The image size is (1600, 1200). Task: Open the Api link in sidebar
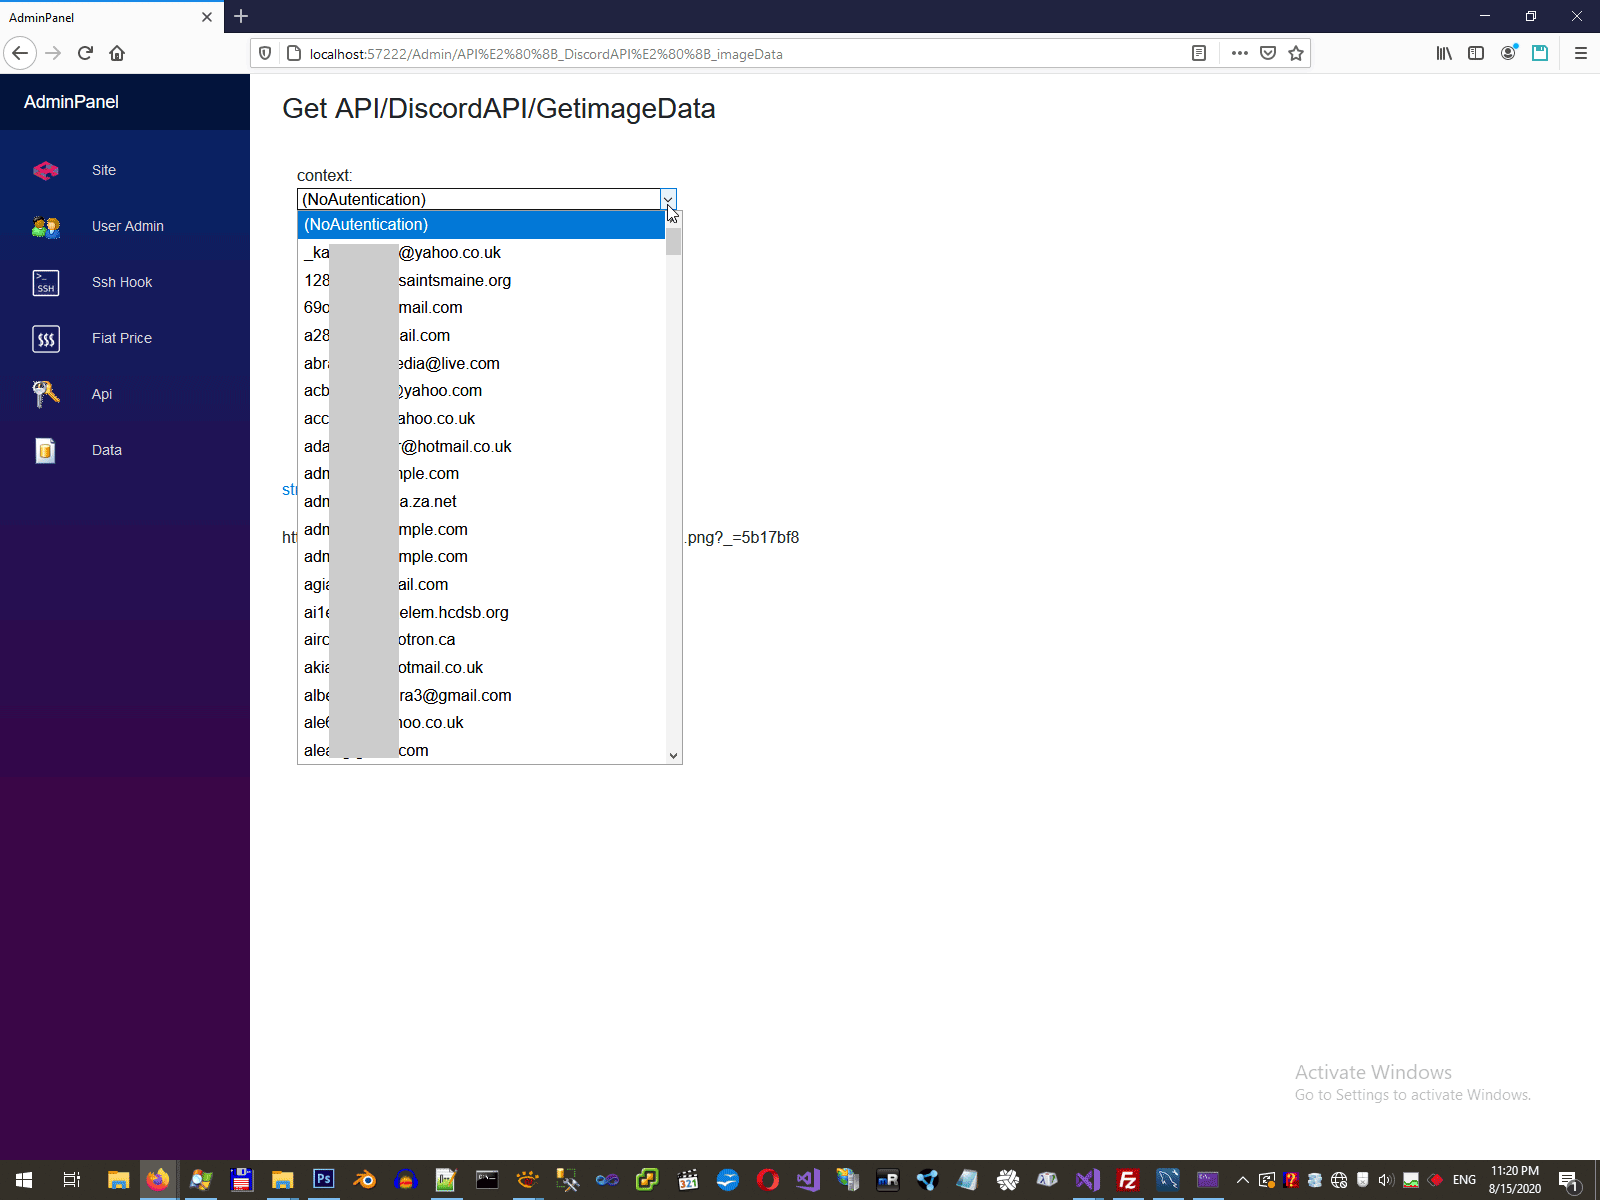coord(102,394)
